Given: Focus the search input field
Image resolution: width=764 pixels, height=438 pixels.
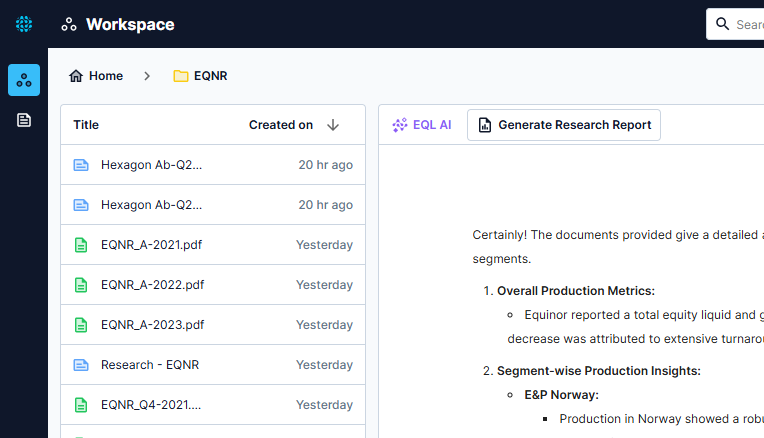Looking at the screenshot, I should click(x=735, y=24).
